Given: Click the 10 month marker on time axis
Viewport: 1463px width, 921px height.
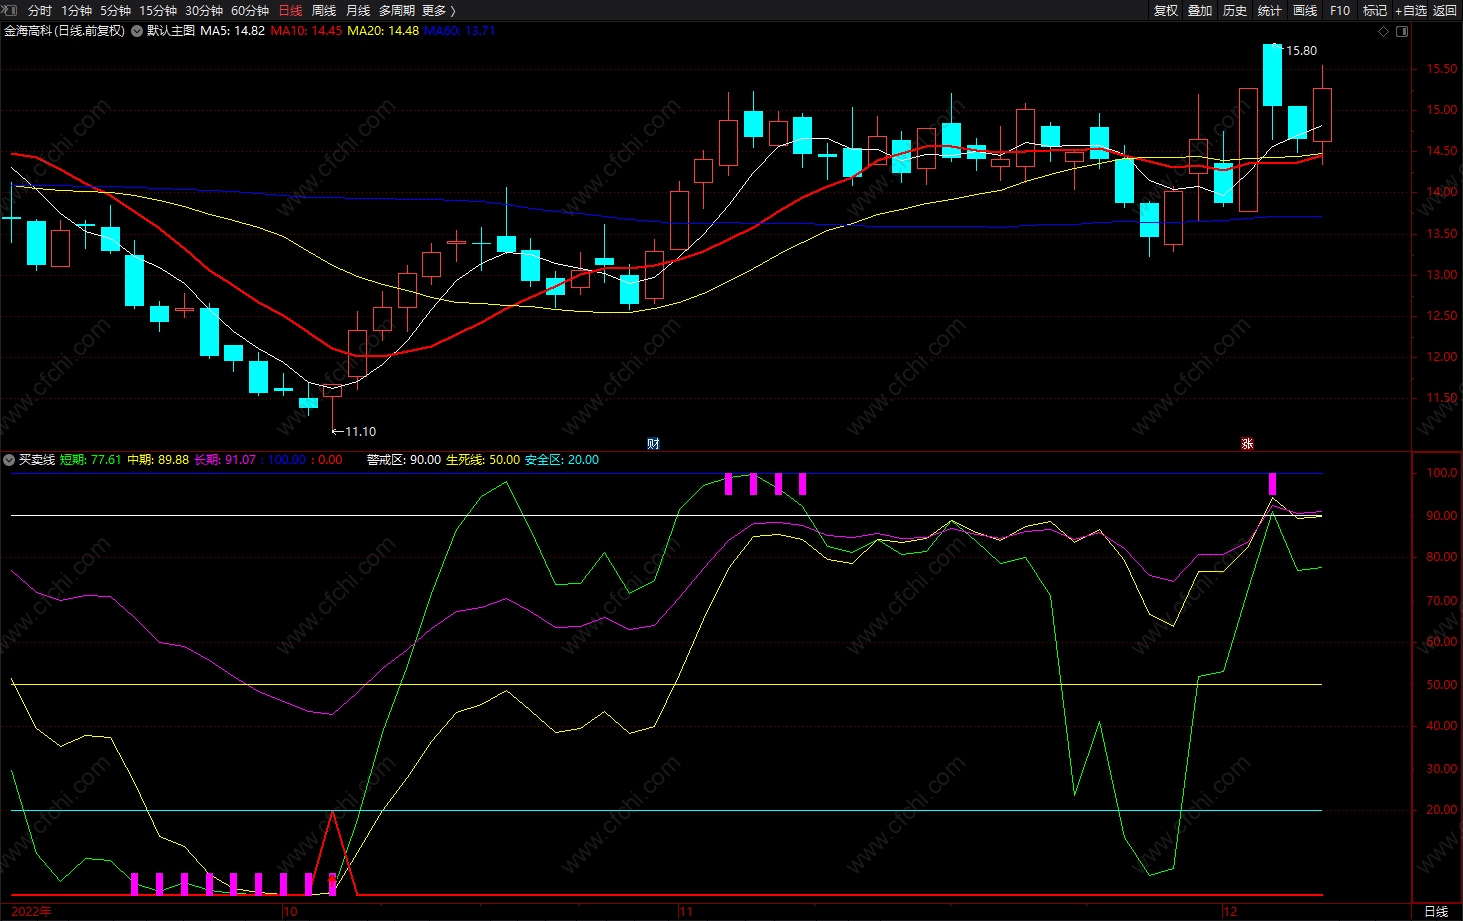Looking at the screenshot, I should 290,911.
